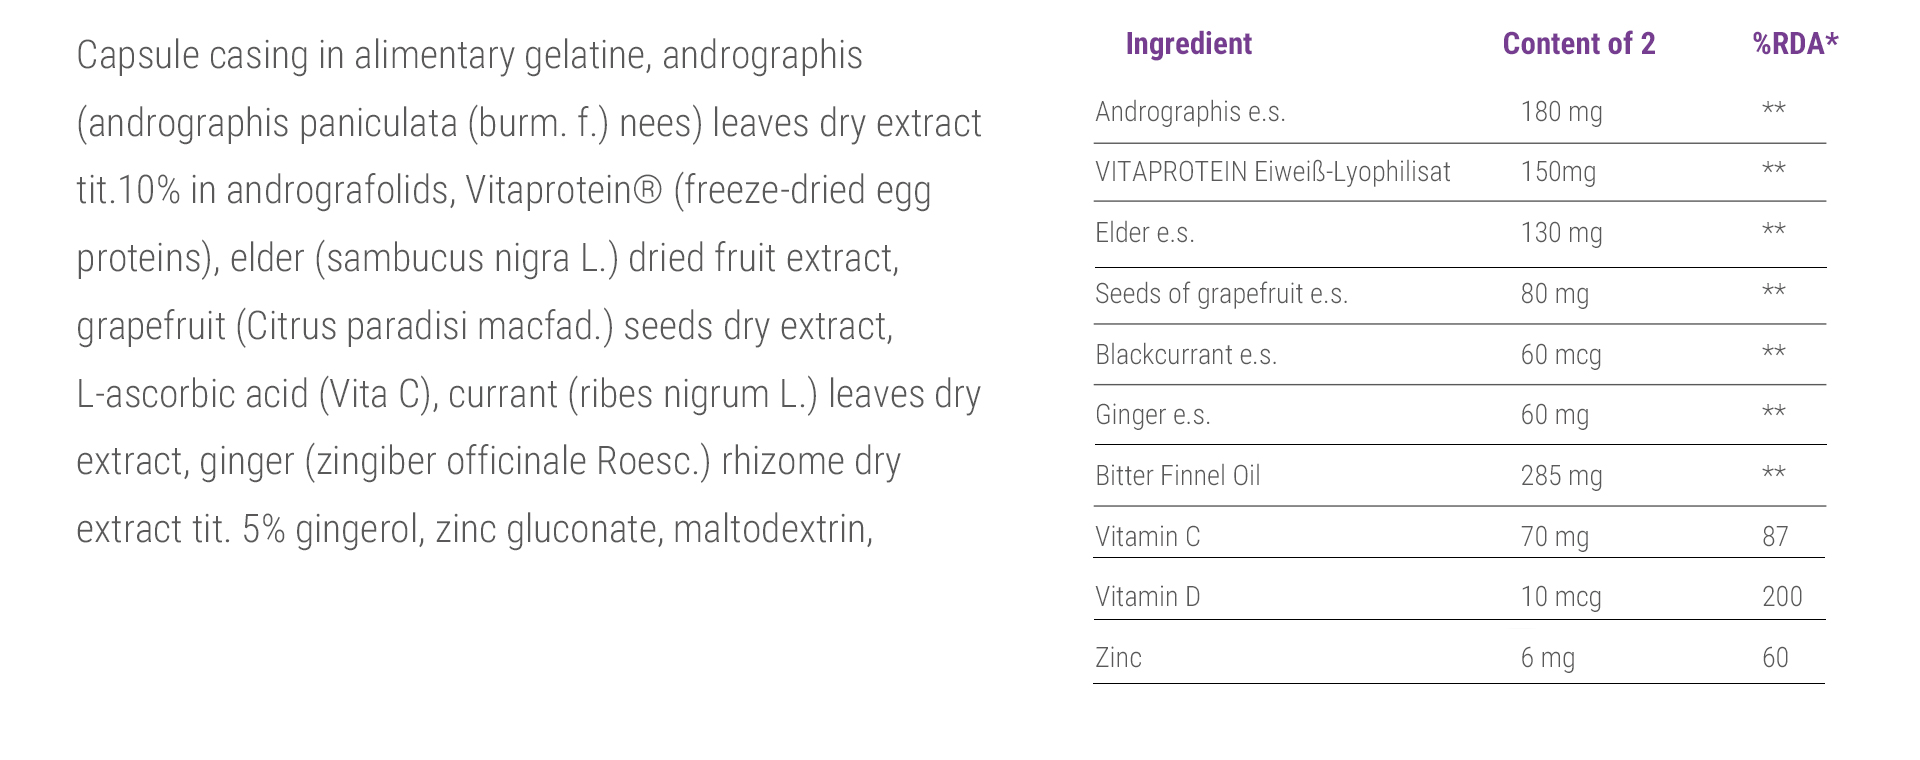Select the Andrographis e.s. row label
The height and width of the screenshot is (760, 1920).
pyautogui.click(x=1190, y=112)
